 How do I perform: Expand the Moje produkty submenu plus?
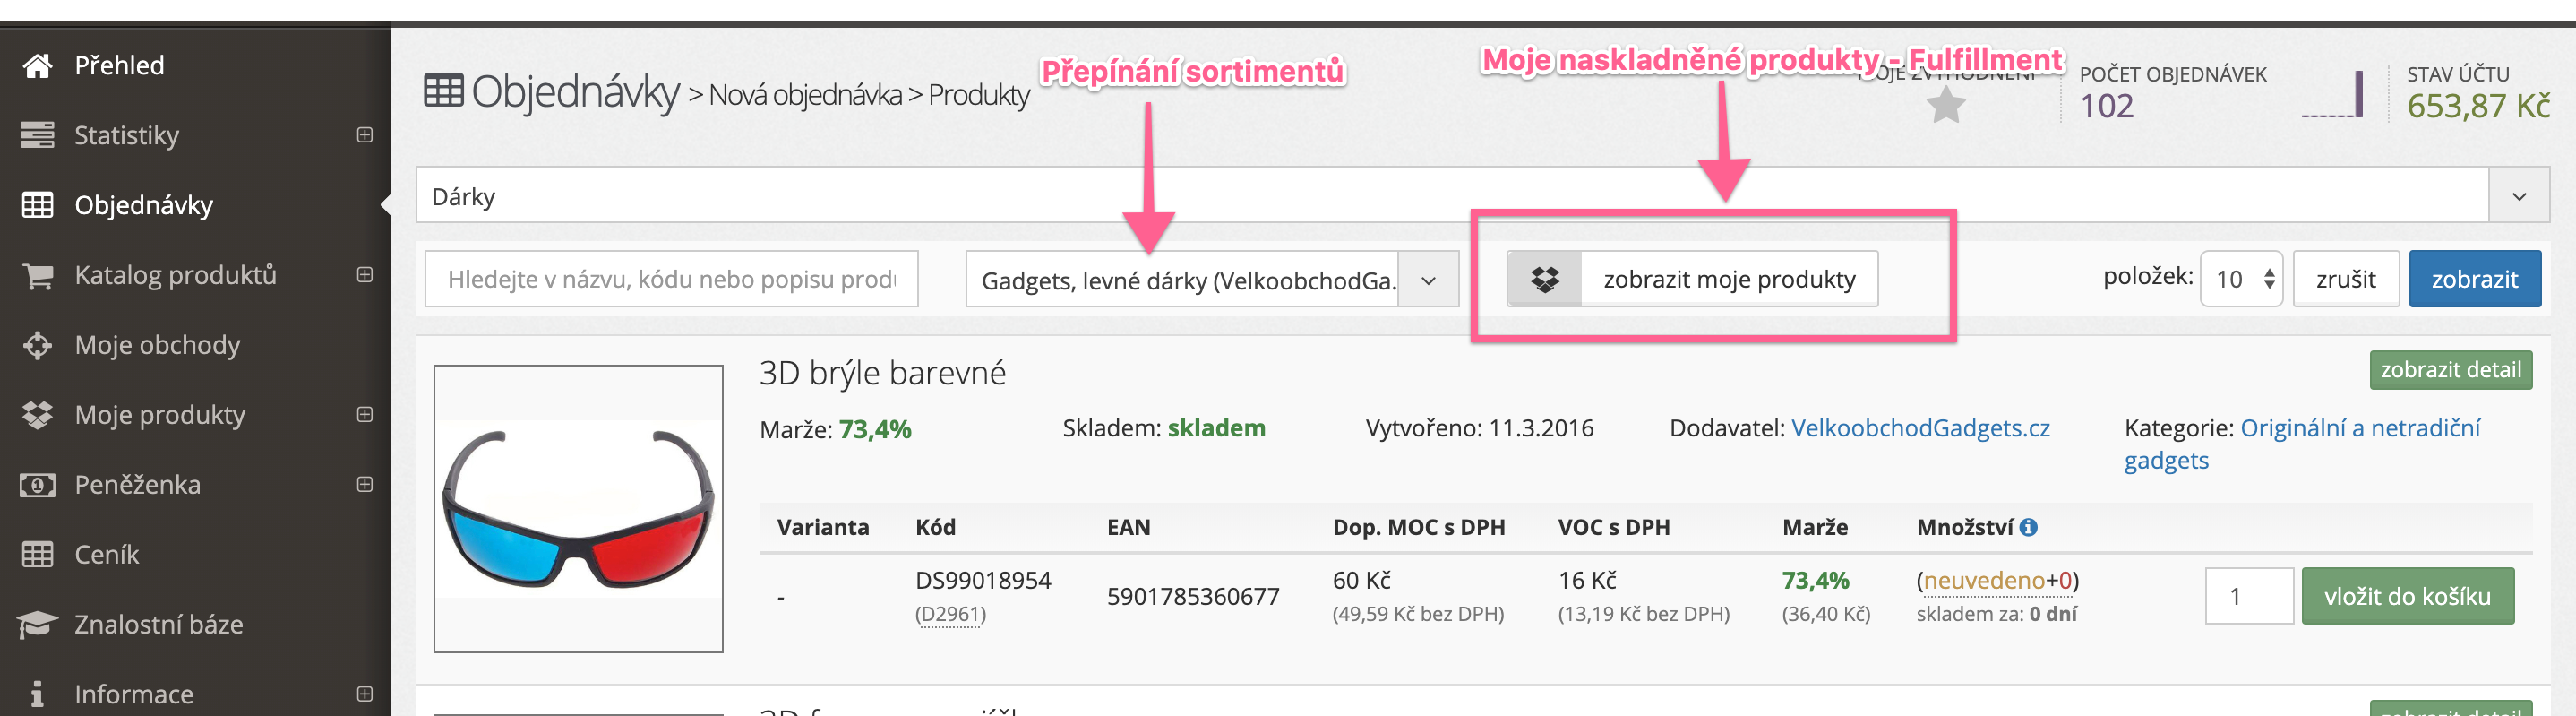coord(365,414)
